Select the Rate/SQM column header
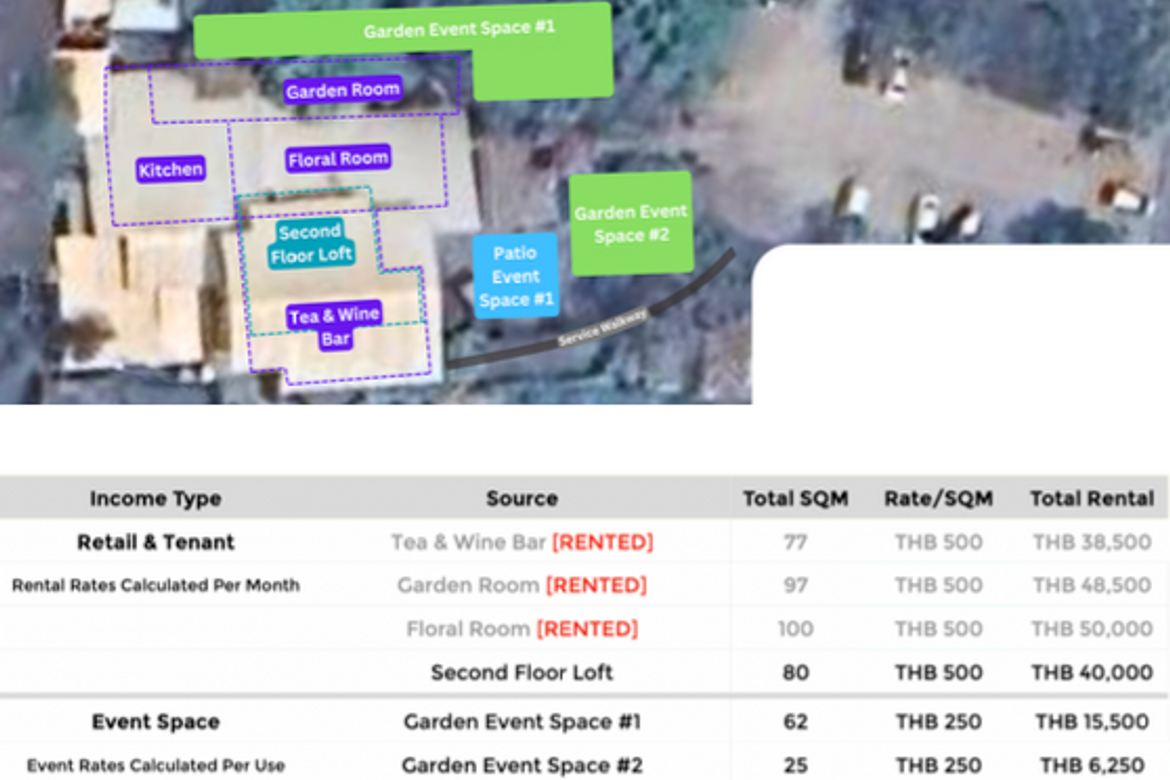Screen dimensions: 1170x780 click(x=938, y=498)
